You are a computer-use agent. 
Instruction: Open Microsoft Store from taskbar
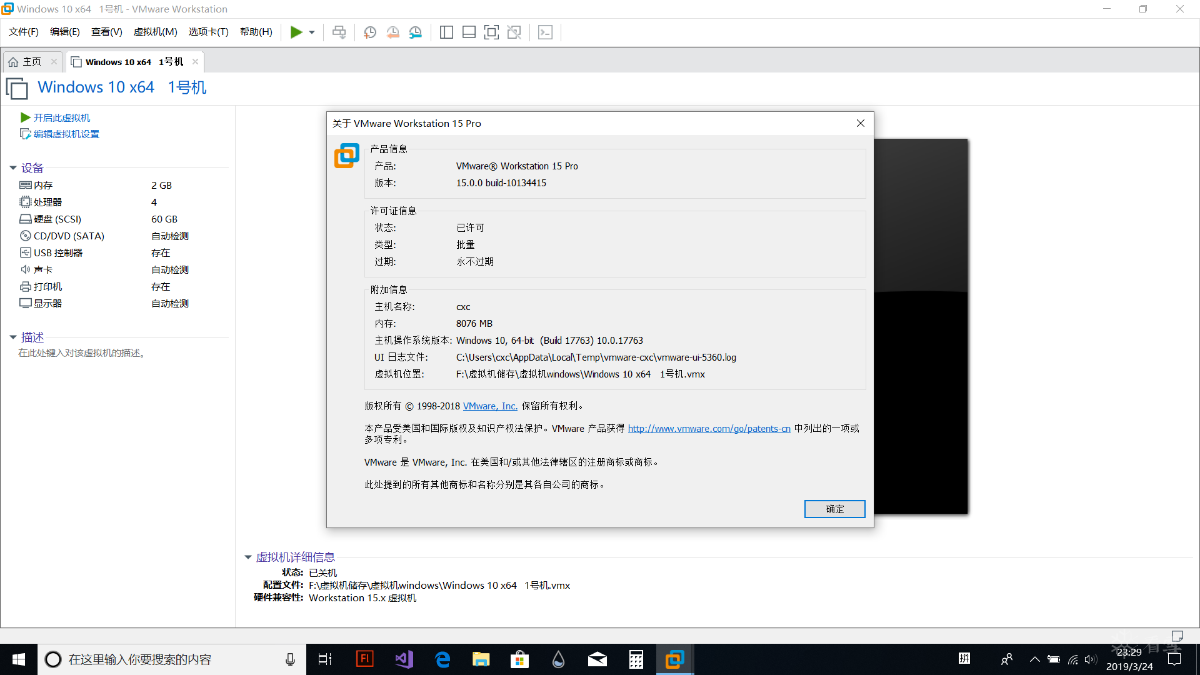tap(520, 659)
